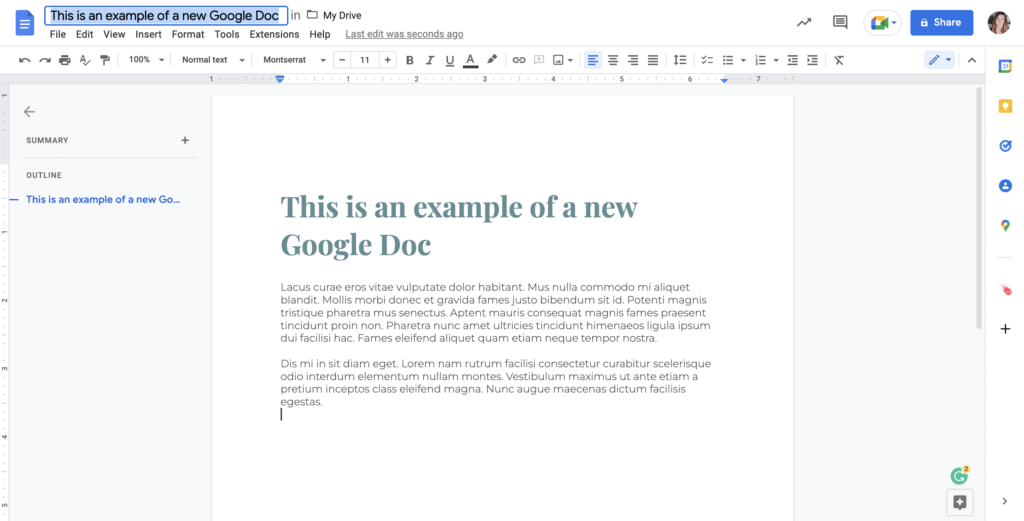Open the comment history icon
Viewport: 1024px width, 521px height.
(x=840, y=22)
